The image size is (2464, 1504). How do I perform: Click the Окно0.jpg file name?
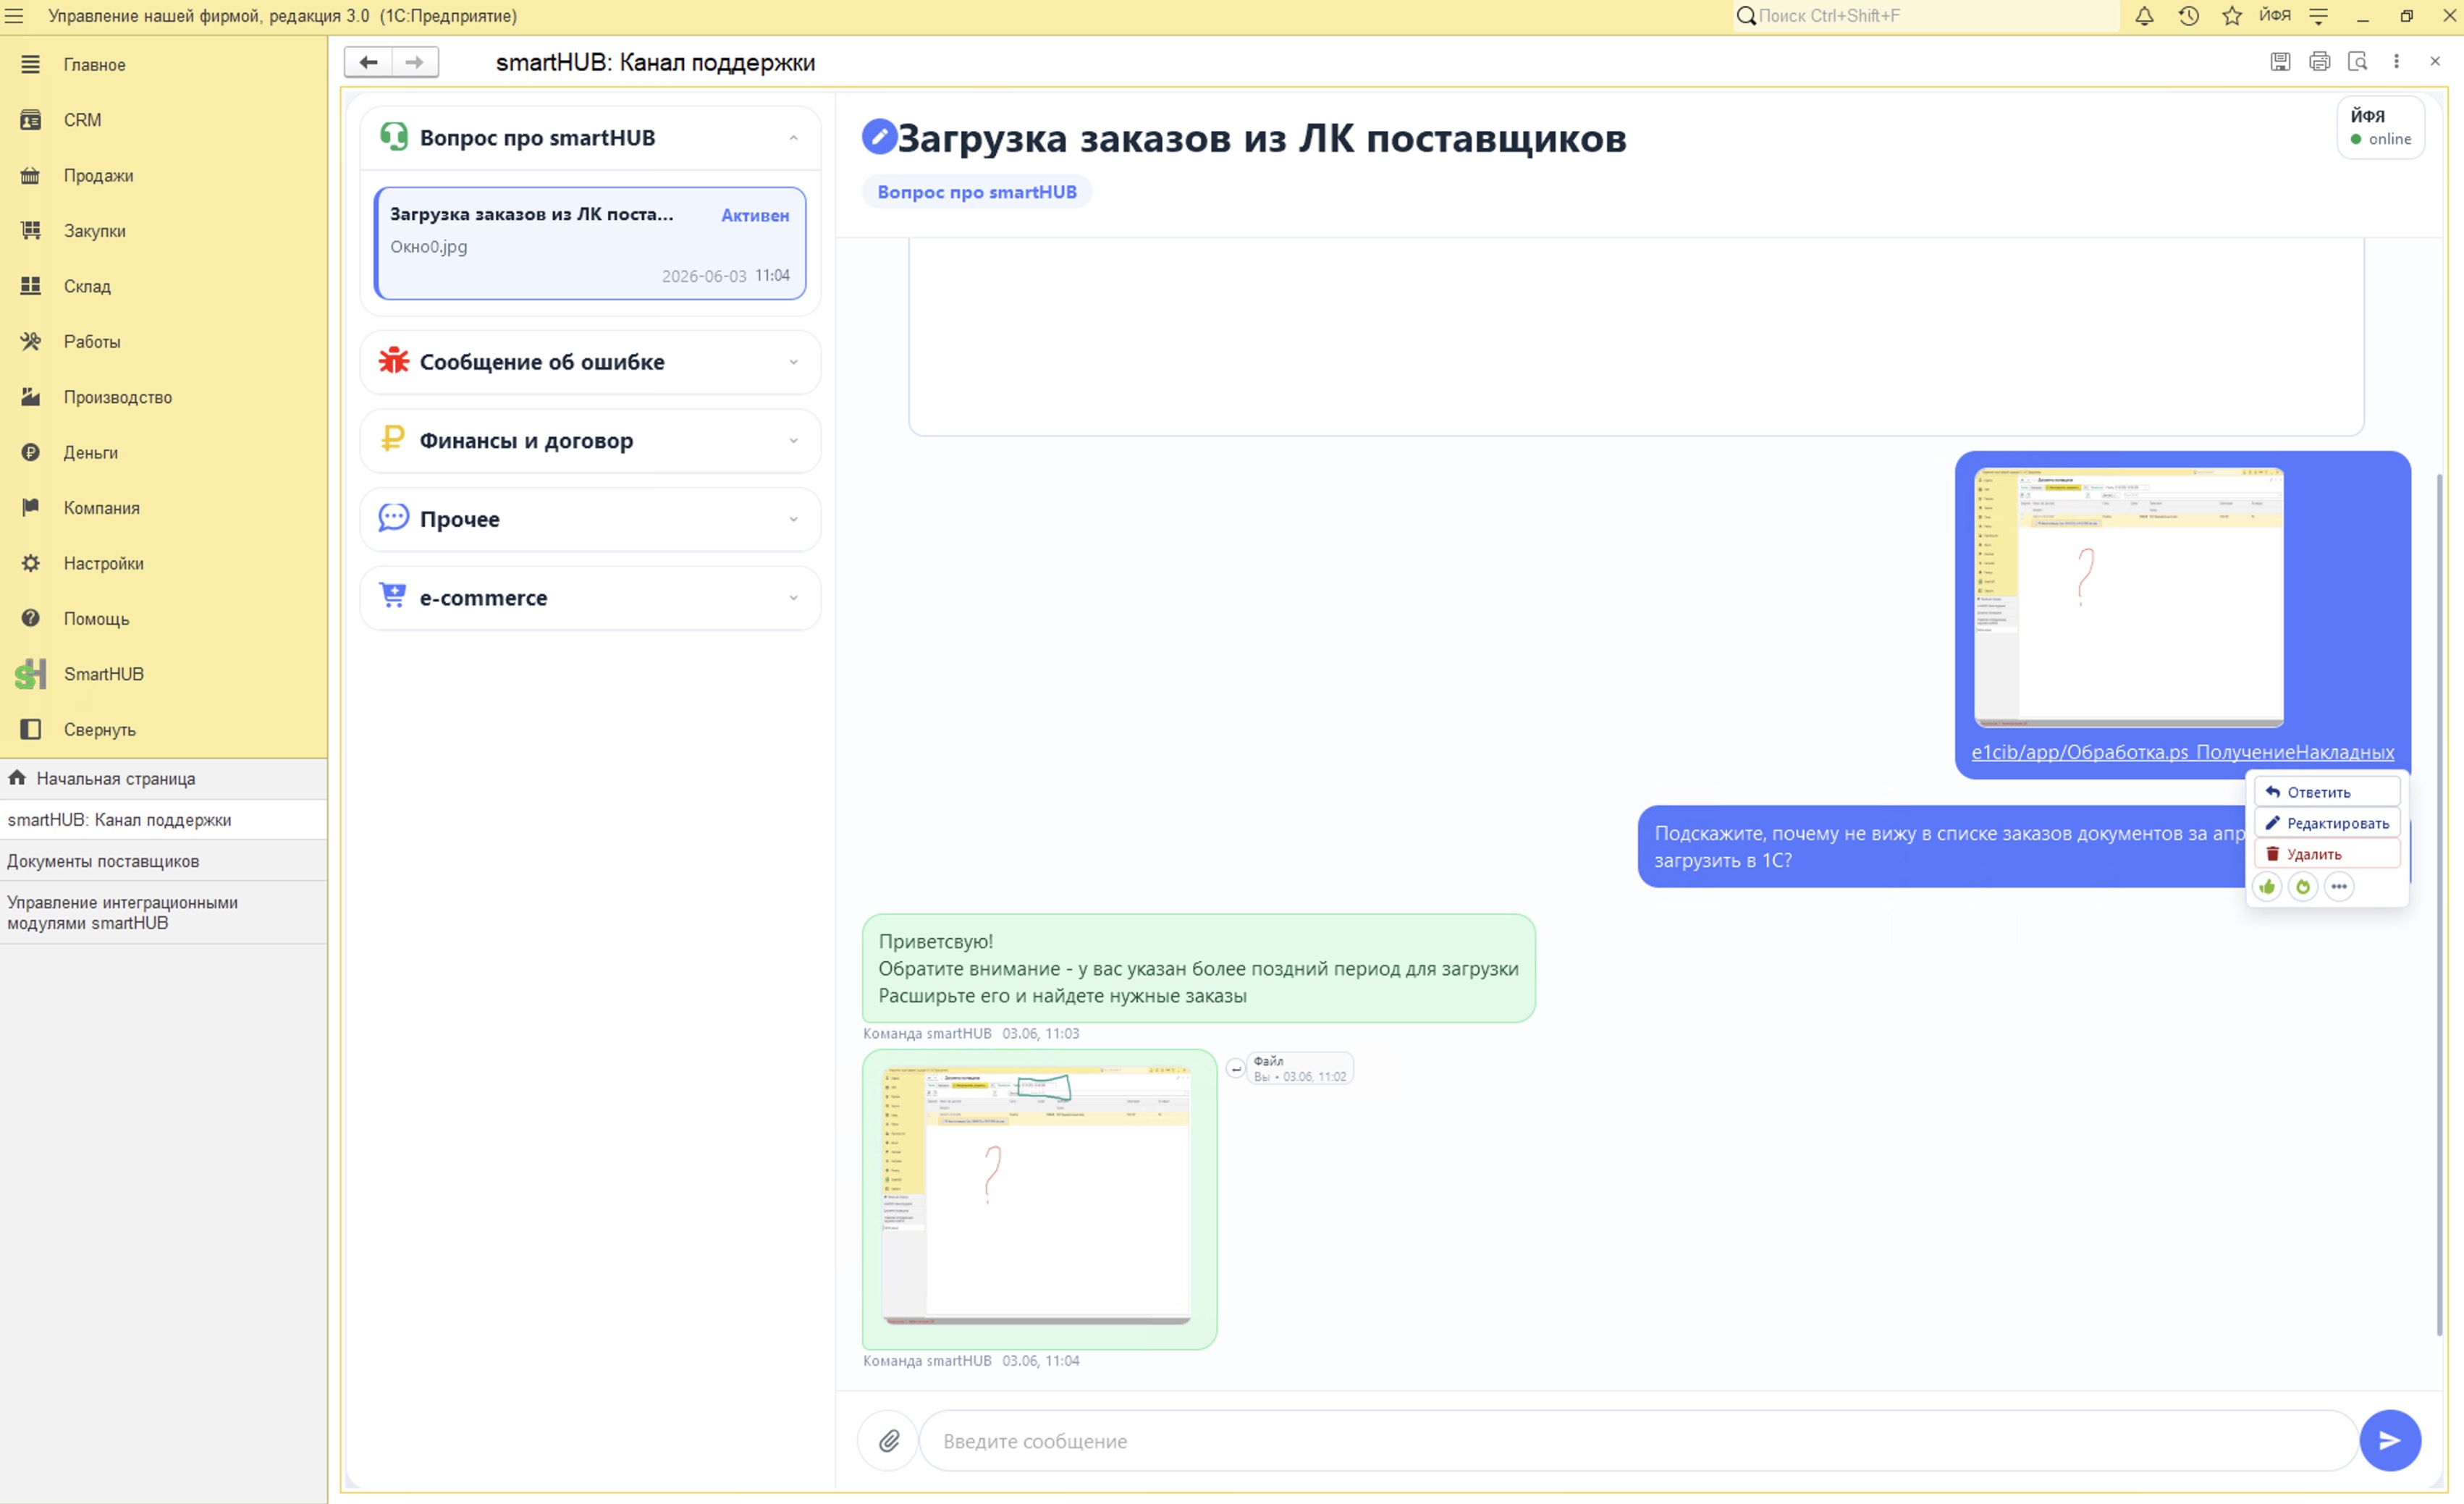(x=429, y=247)
